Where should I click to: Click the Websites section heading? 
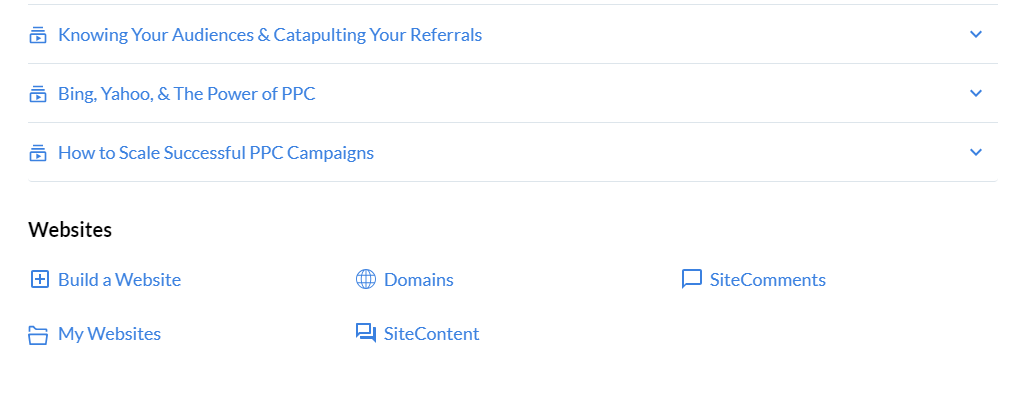pyautogui.click(x=70, y=230)
